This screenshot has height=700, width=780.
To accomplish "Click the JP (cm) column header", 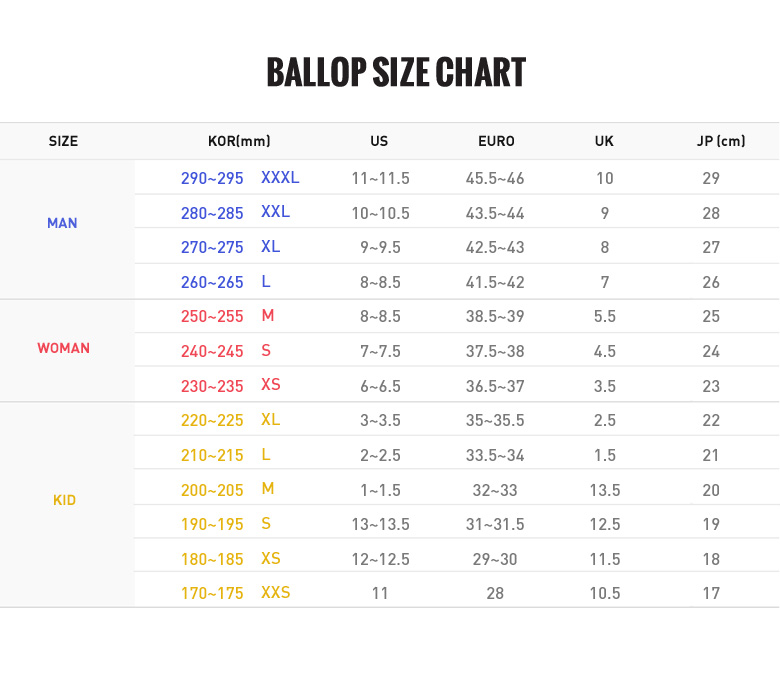I will click(x=721, y=142).
